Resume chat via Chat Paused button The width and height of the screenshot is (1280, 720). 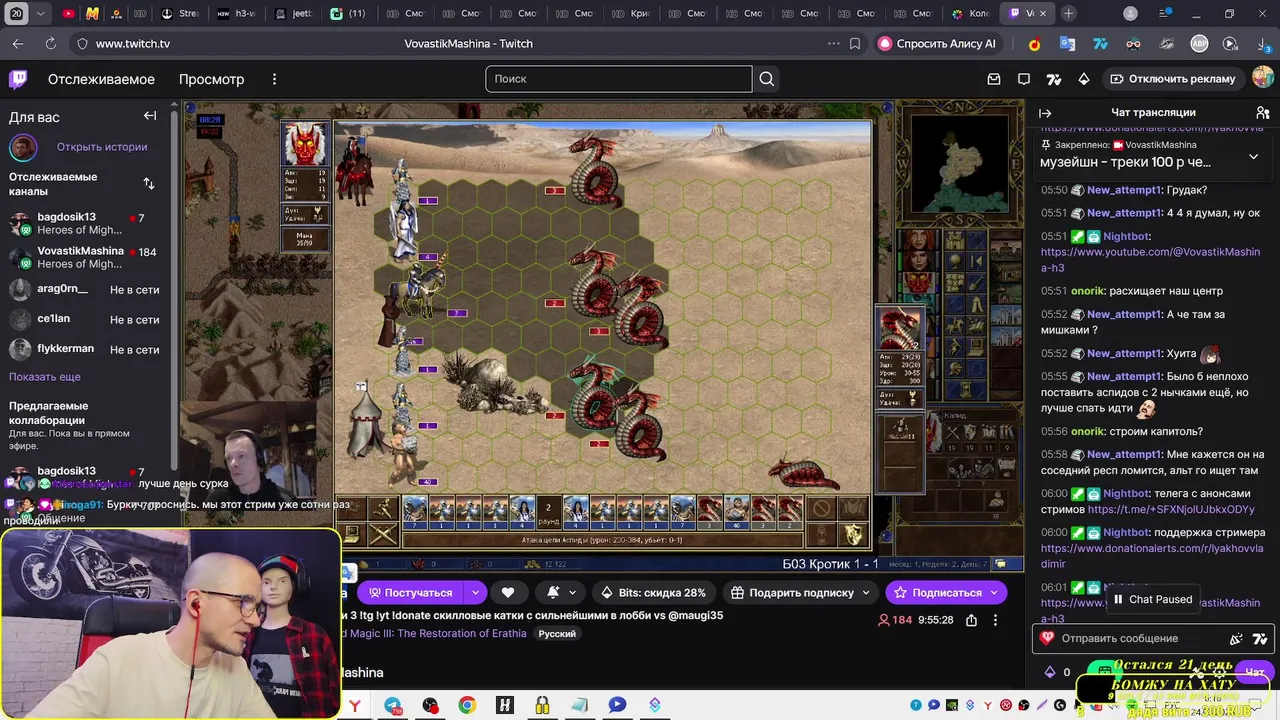(x=1152, y=600)
